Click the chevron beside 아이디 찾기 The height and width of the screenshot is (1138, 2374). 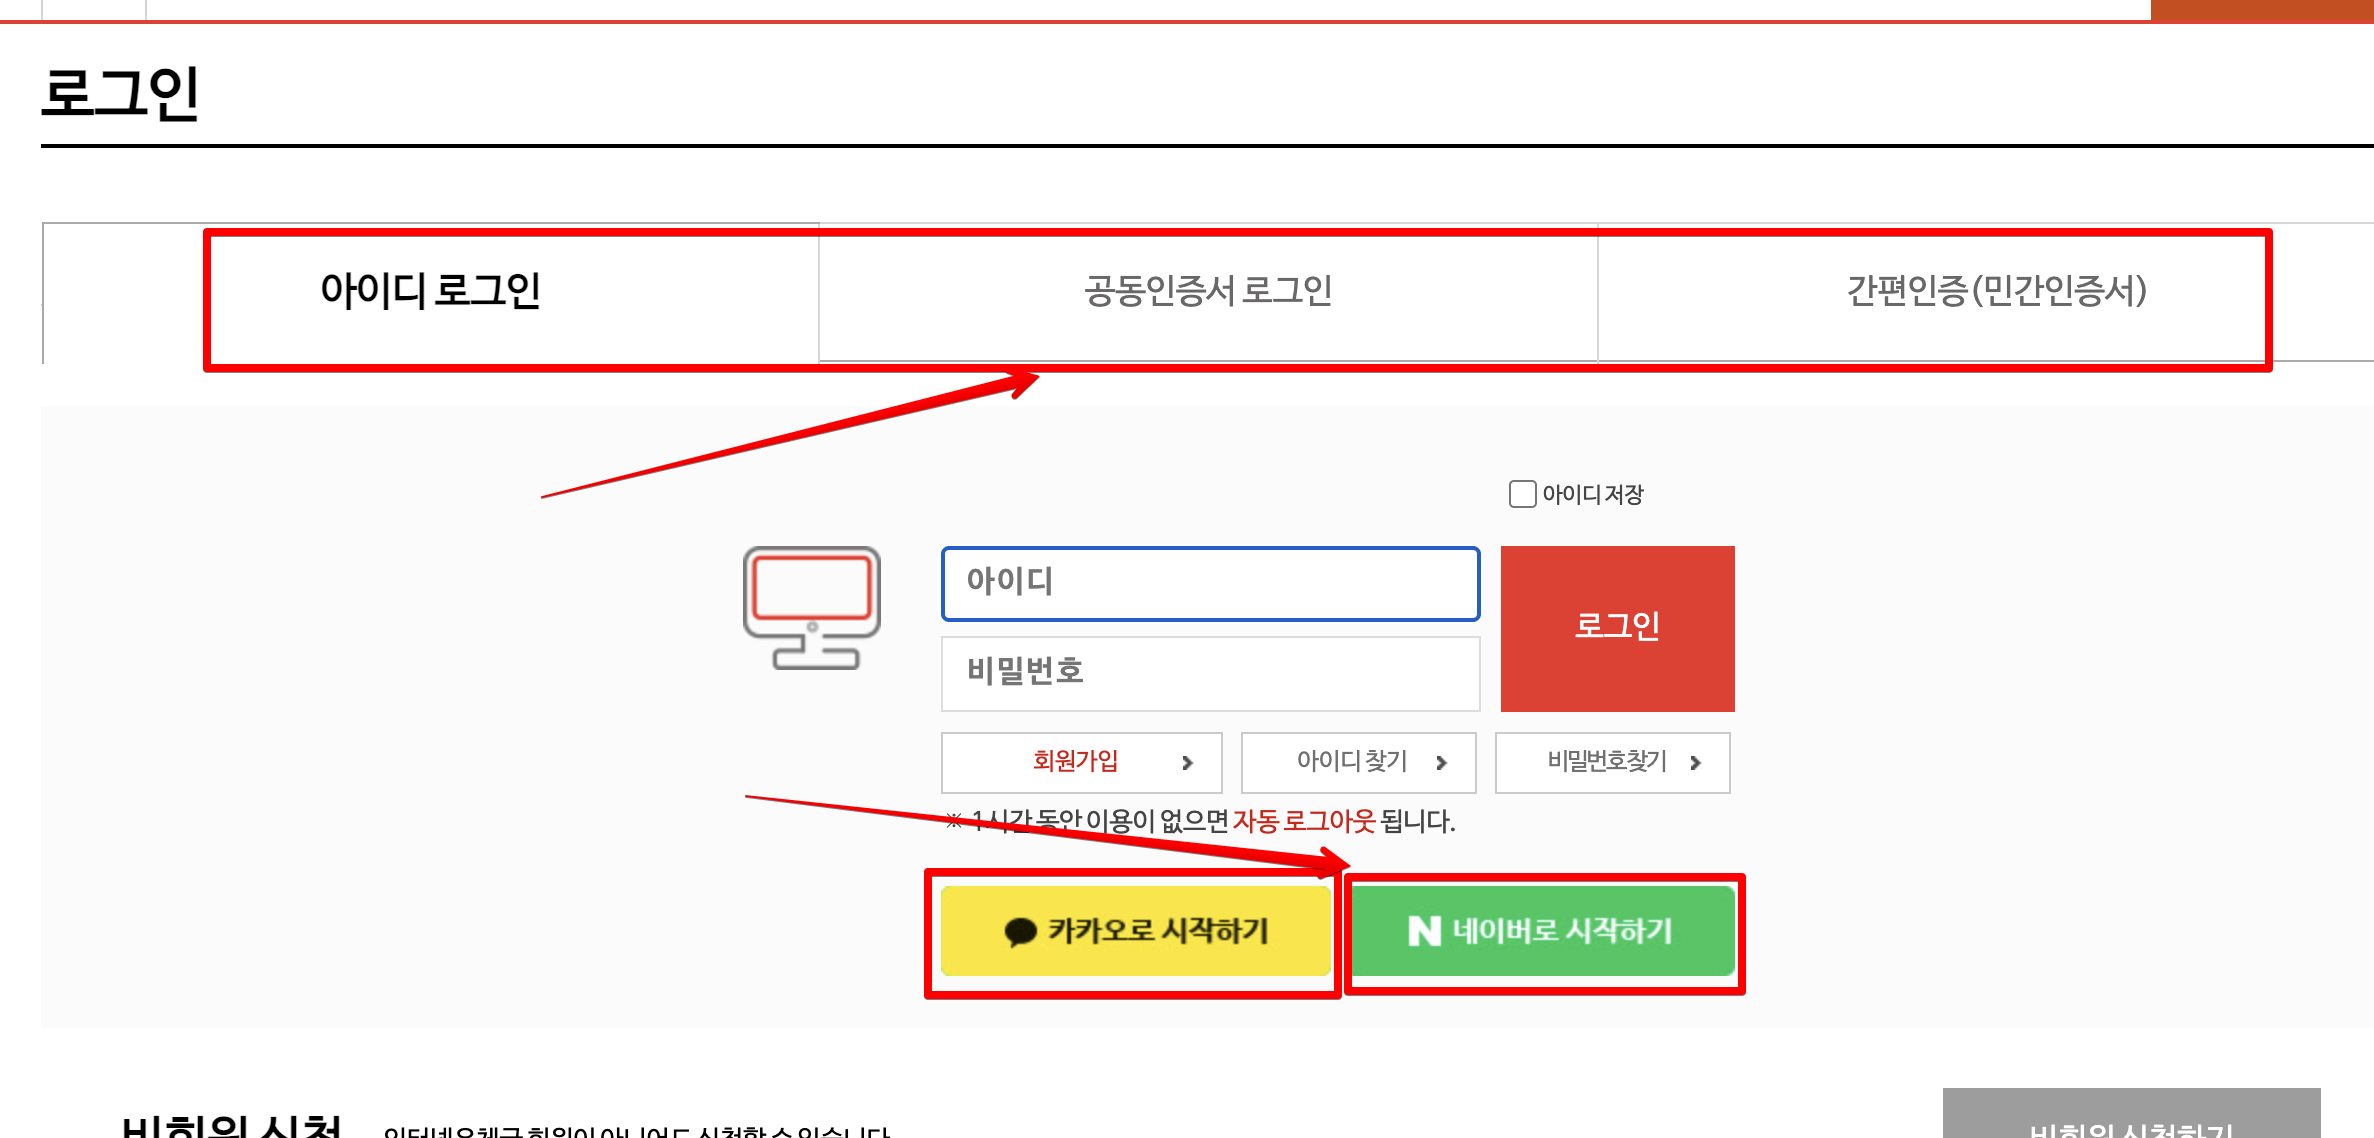tap(1442, 762)
